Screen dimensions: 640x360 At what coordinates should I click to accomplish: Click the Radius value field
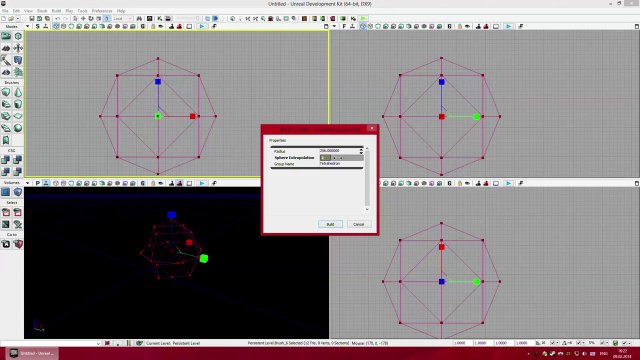(x=339, y=151)
